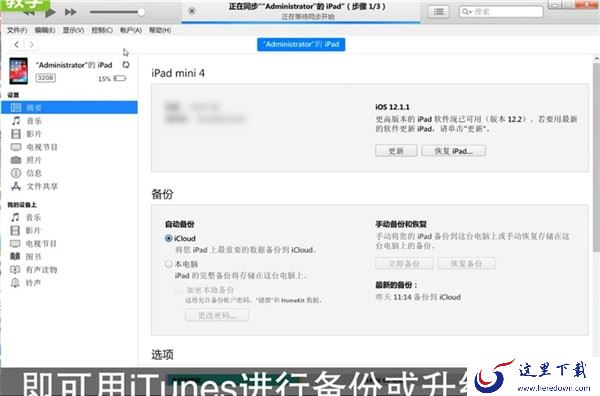The height and width of the screenshot is (396, 600).
Task: Click the 更新 button
Action: [x=396, y=151]
